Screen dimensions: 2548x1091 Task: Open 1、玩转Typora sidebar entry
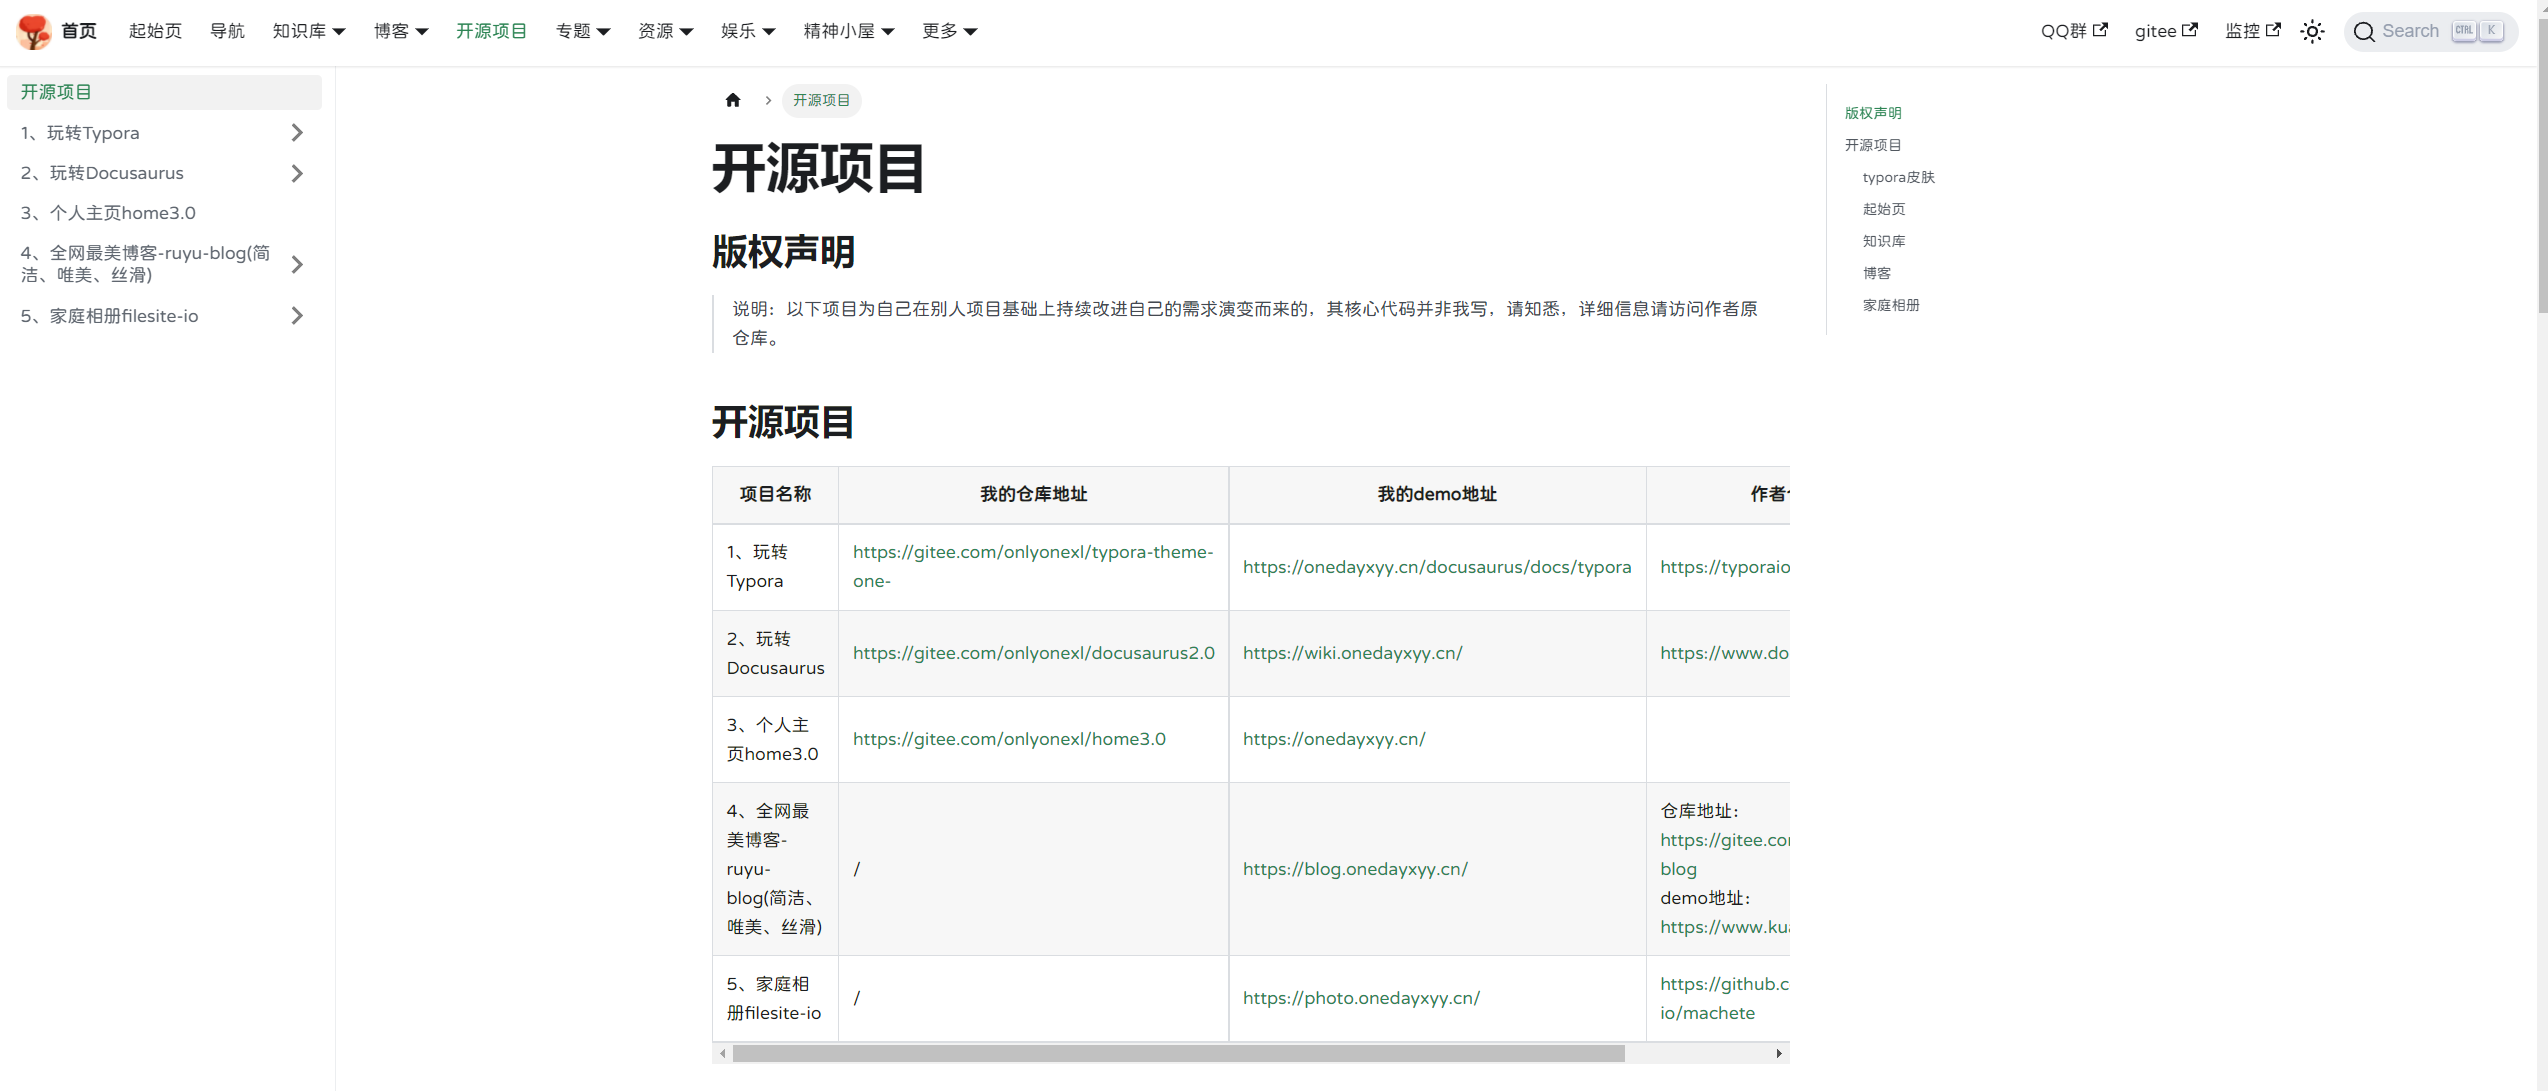tap(80, 133)
